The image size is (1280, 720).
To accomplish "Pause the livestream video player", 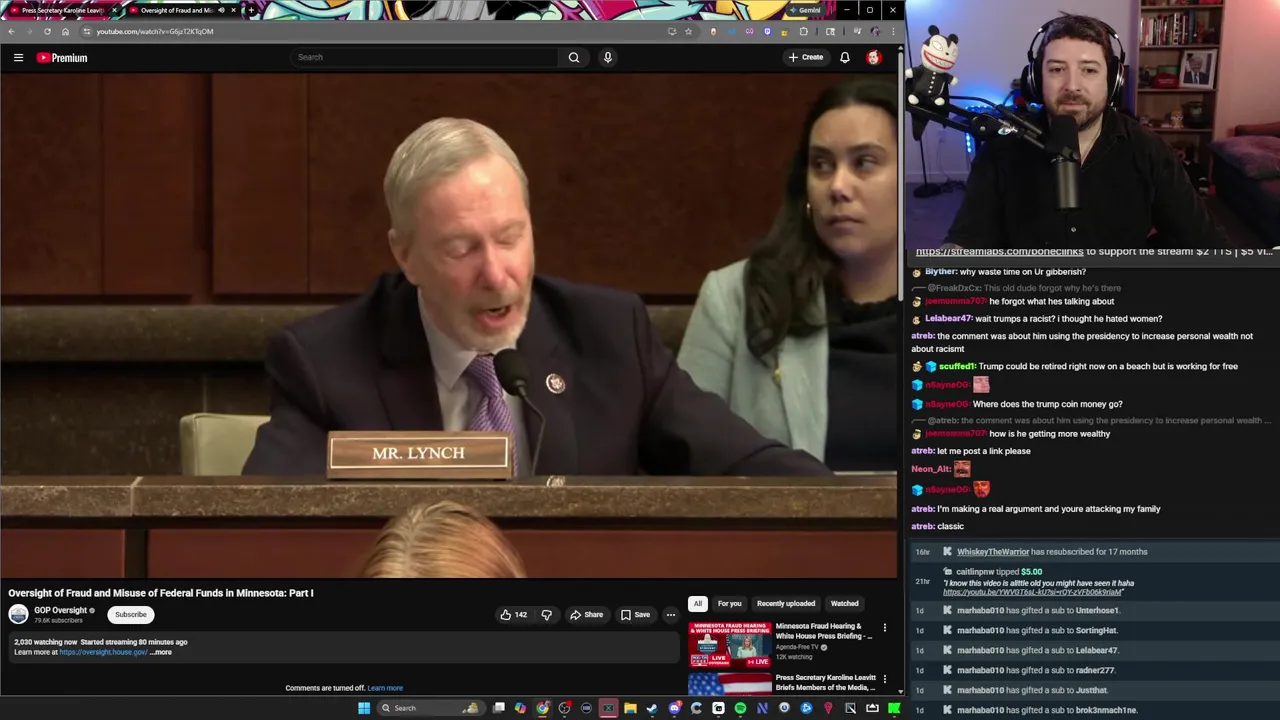I will (x=449, y=326).
